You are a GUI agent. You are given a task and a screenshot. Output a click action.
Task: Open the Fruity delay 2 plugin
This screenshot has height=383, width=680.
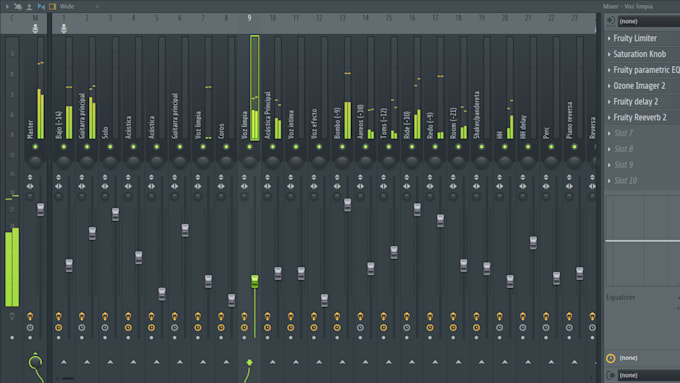[636, 101]
